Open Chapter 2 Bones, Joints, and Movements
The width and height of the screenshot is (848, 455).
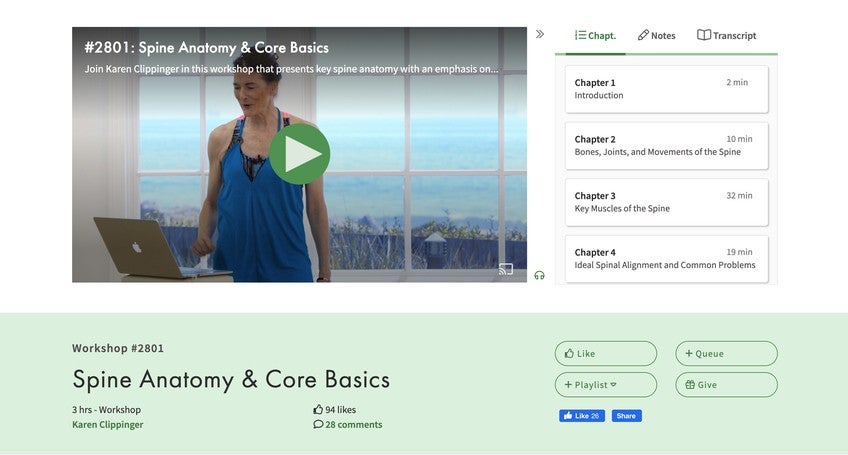pos(666,146)
